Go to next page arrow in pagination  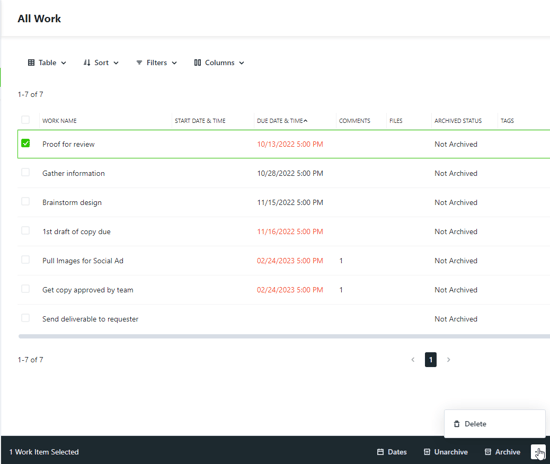click(448, 359)
